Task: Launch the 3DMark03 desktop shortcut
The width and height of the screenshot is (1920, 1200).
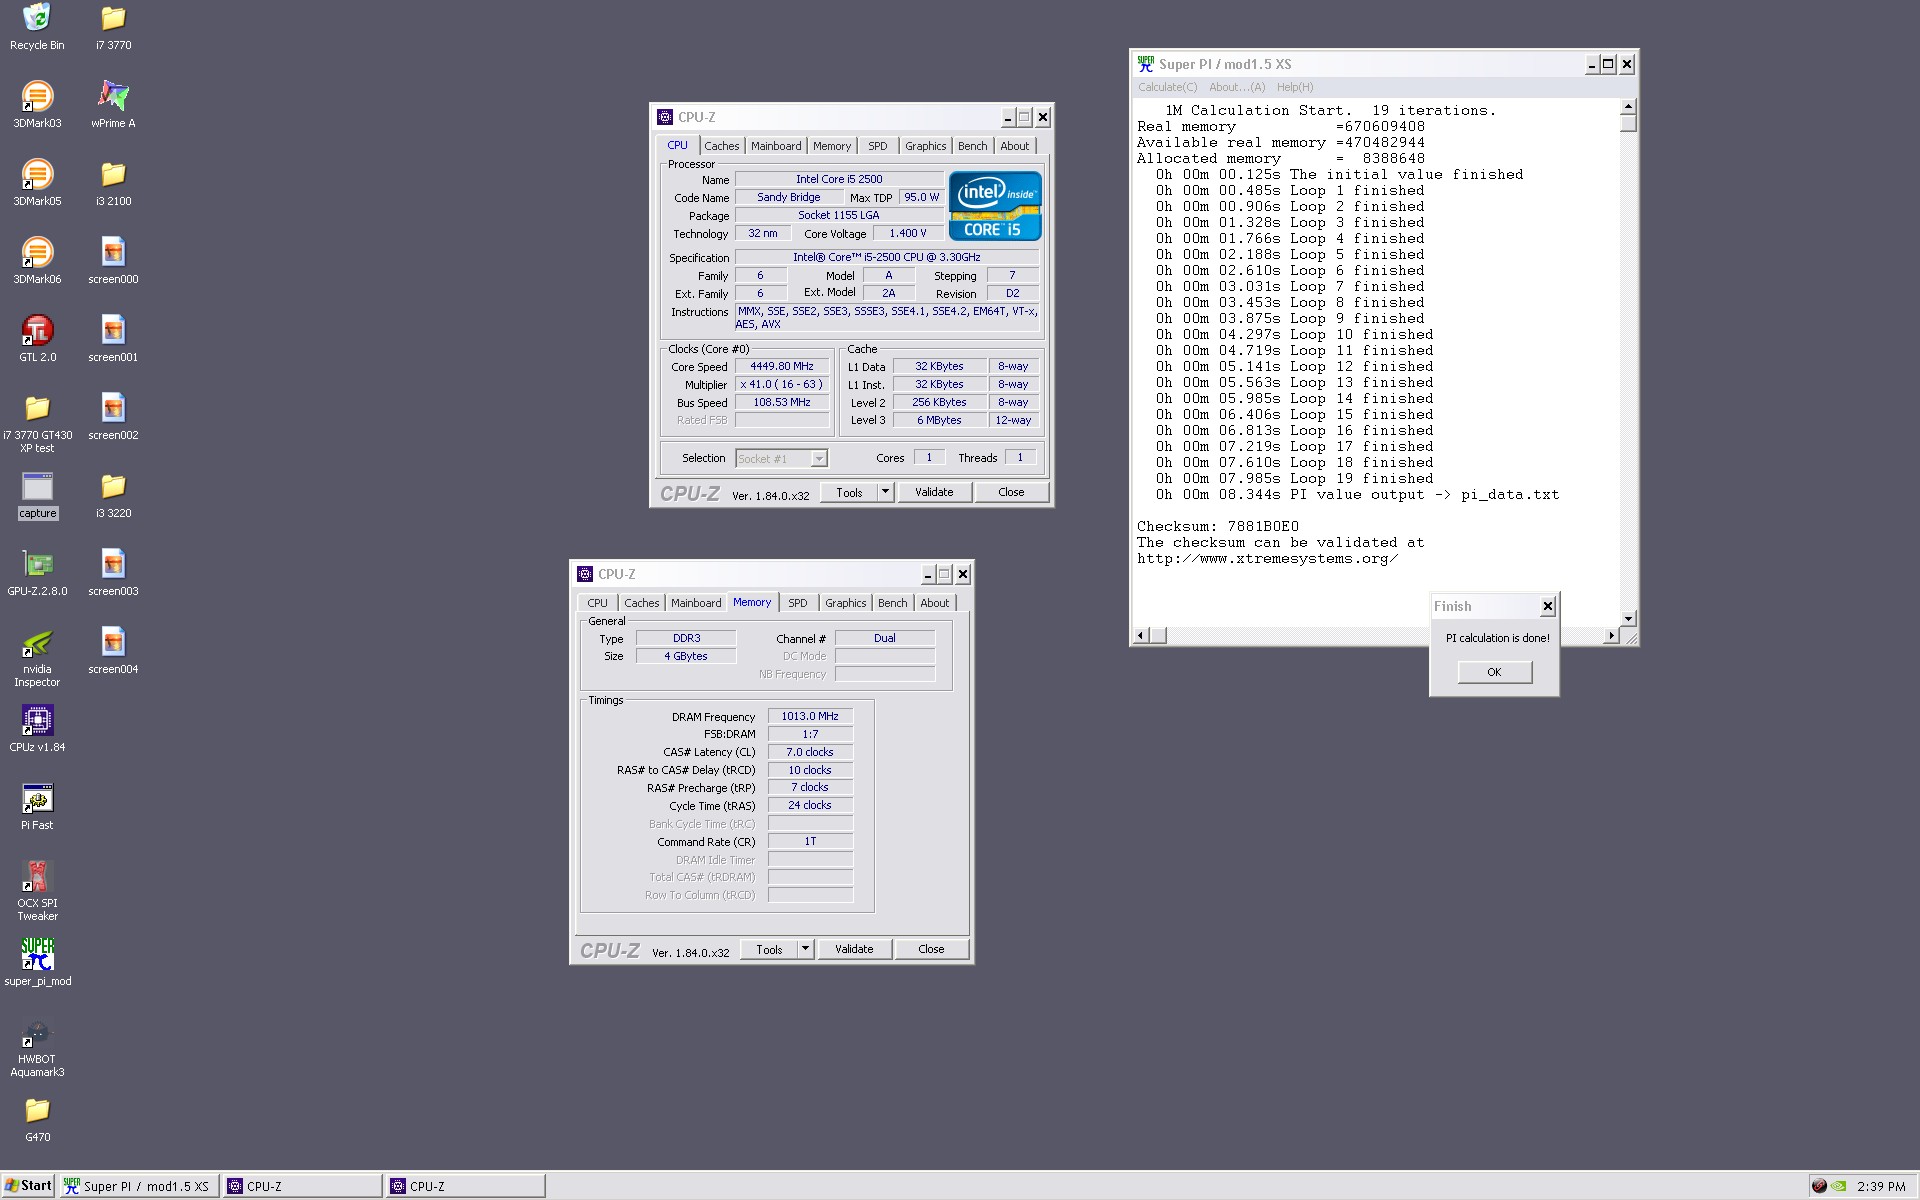Action: point(37,104)
